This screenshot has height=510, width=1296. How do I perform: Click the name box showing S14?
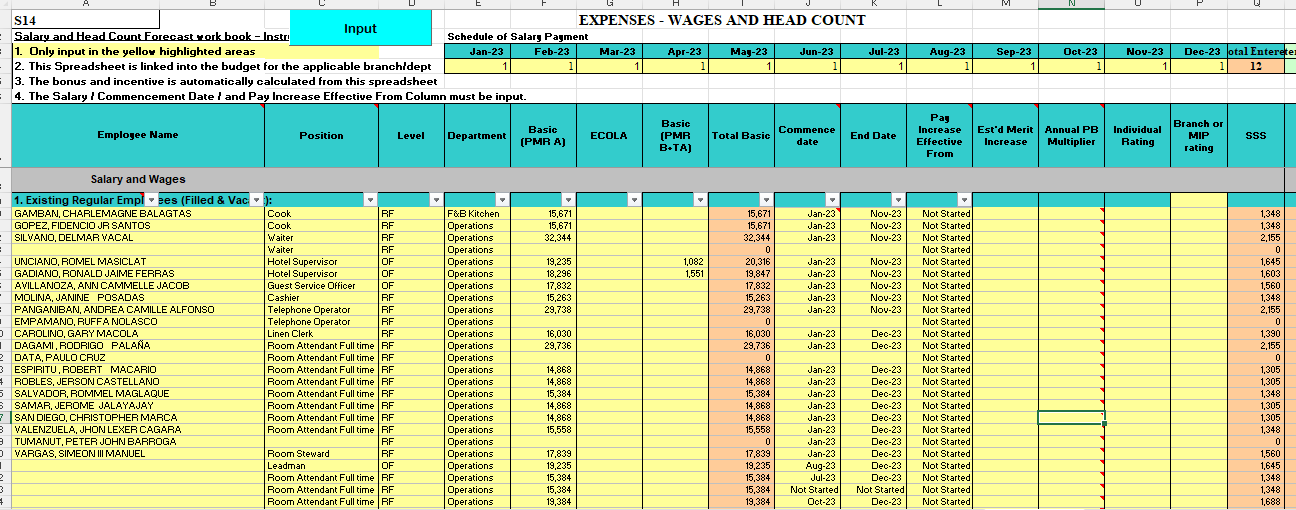pyautogui.click(x=86, y=20)
